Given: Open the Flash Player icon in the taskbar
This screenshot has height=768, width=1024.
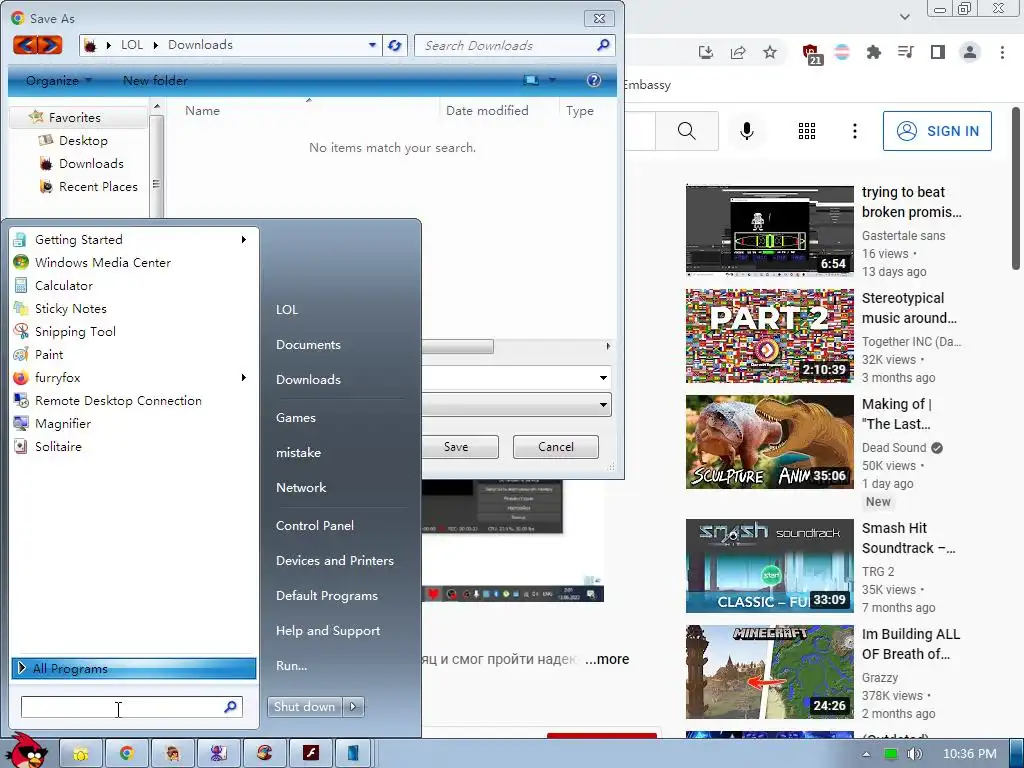Looking at the screenshot, I should (311, 754).
